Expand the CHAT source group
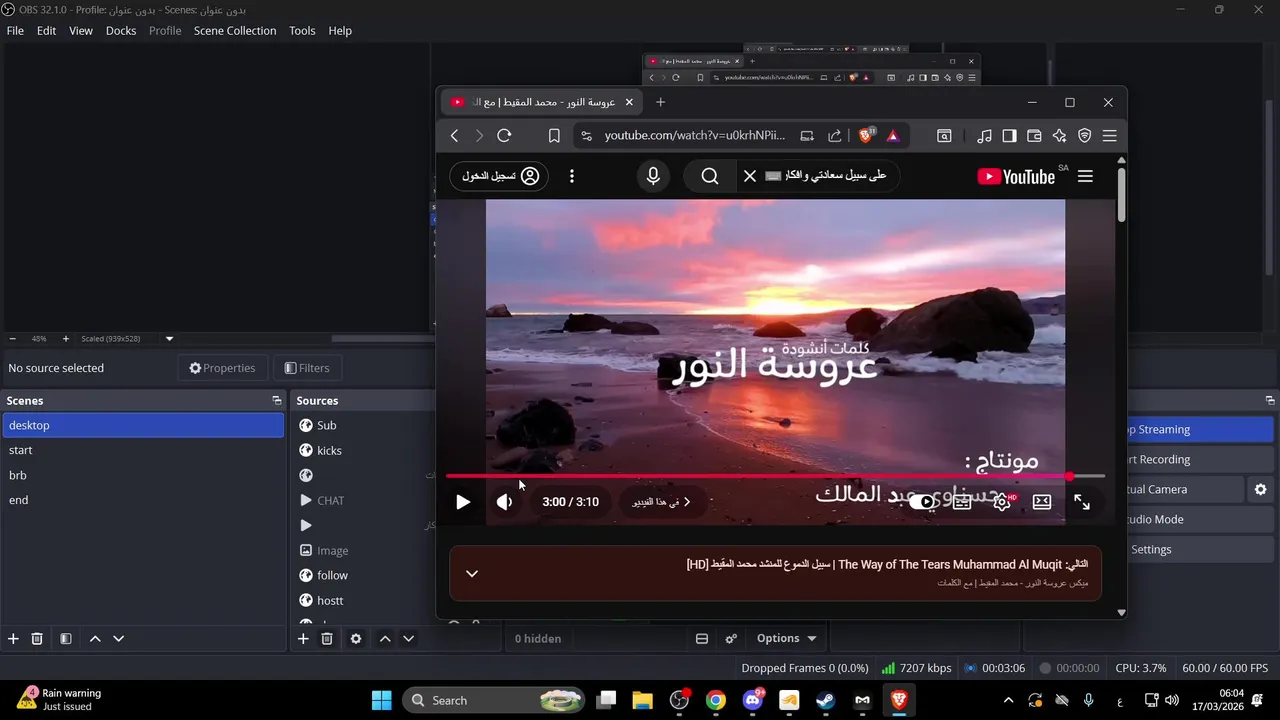This screenshot has height=720, width=1280. [306, 500]
